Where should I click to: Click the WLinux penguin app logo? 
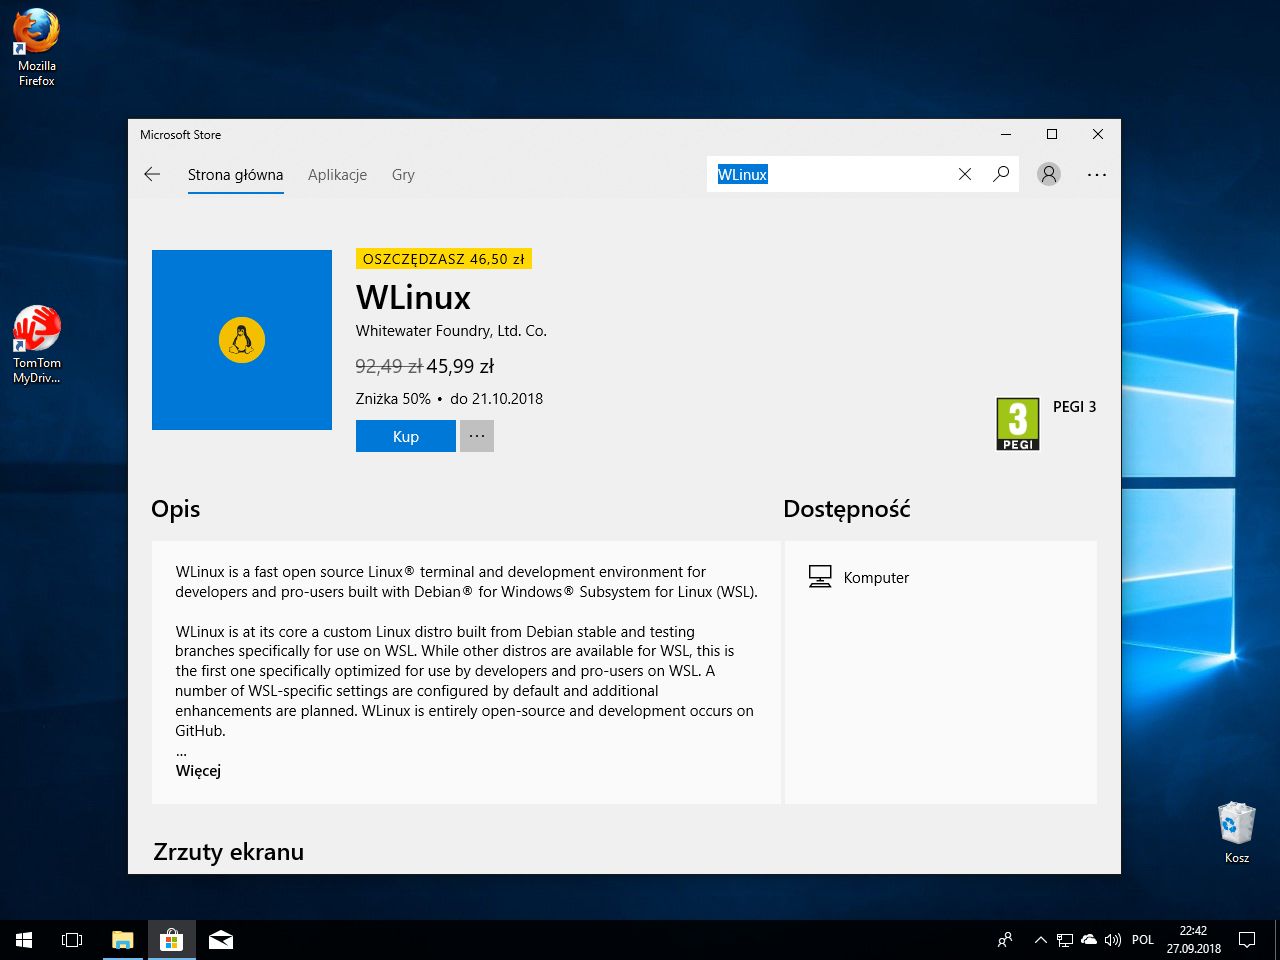click(242, 340)
